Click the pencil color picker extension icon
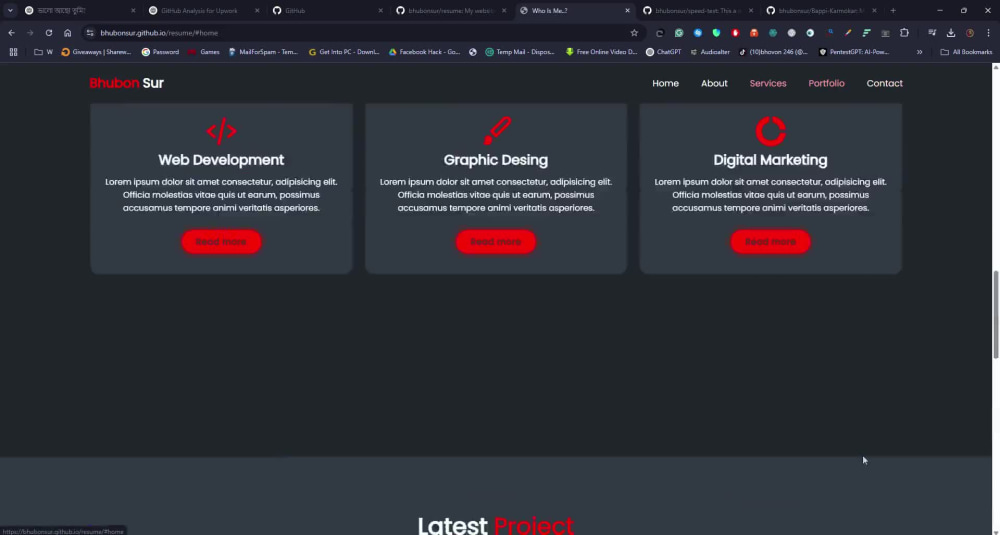Viewport: 1000px width, 535px height. 848,33
